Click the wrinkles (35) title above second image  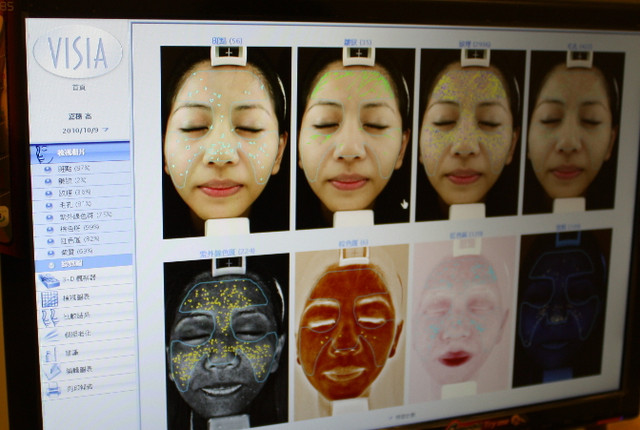pos(358,42)
